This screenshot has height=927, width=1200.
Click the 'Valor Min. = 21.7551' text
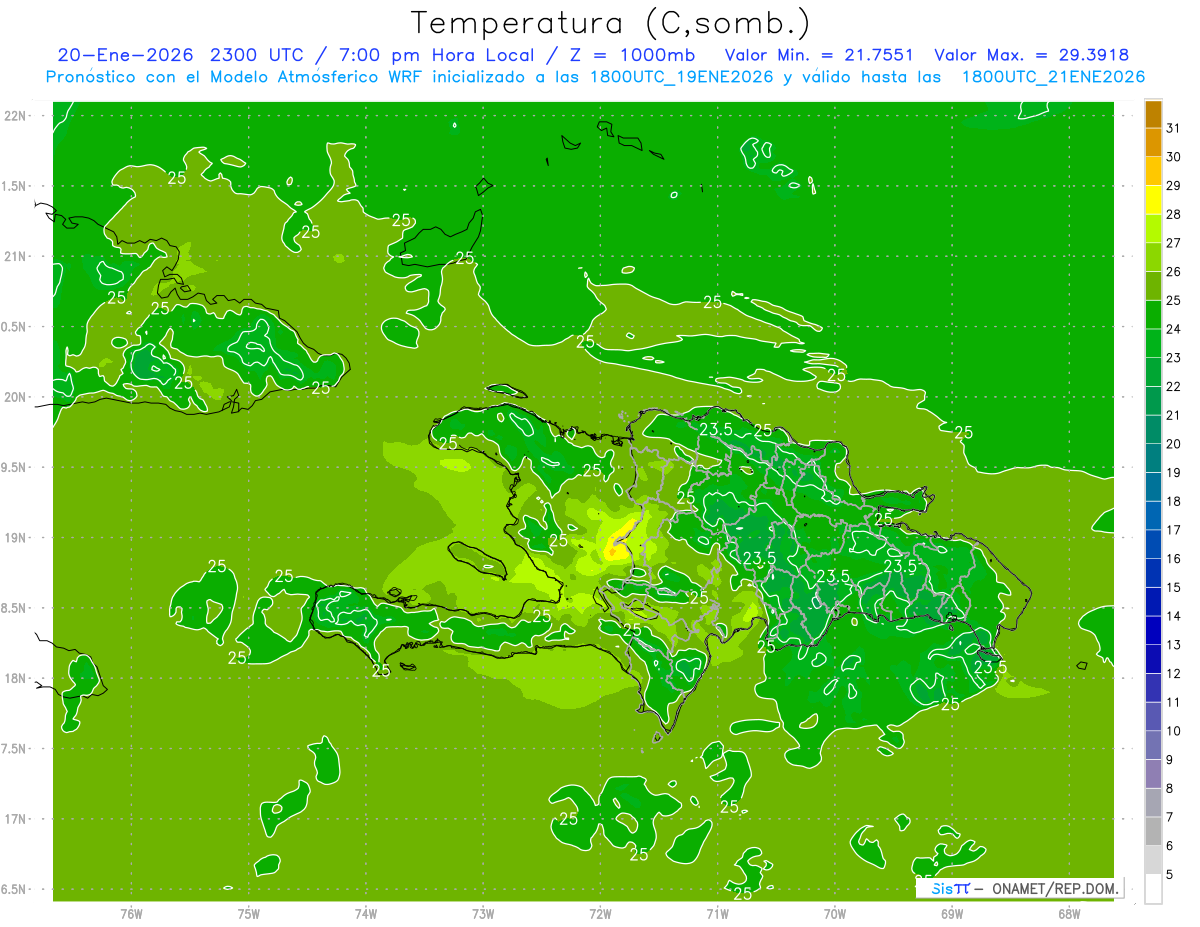click(x=819, y=54)
